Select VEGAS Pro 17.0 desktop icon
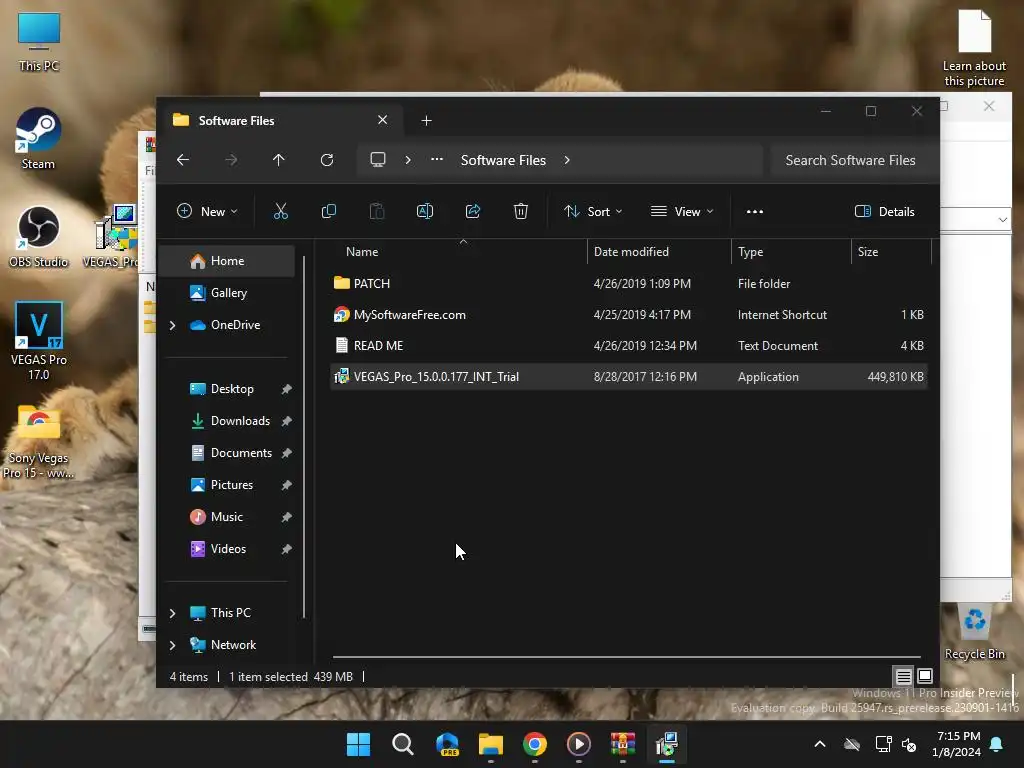The width and height of the screenshot is (1024, 768). [x=39, y=341]
